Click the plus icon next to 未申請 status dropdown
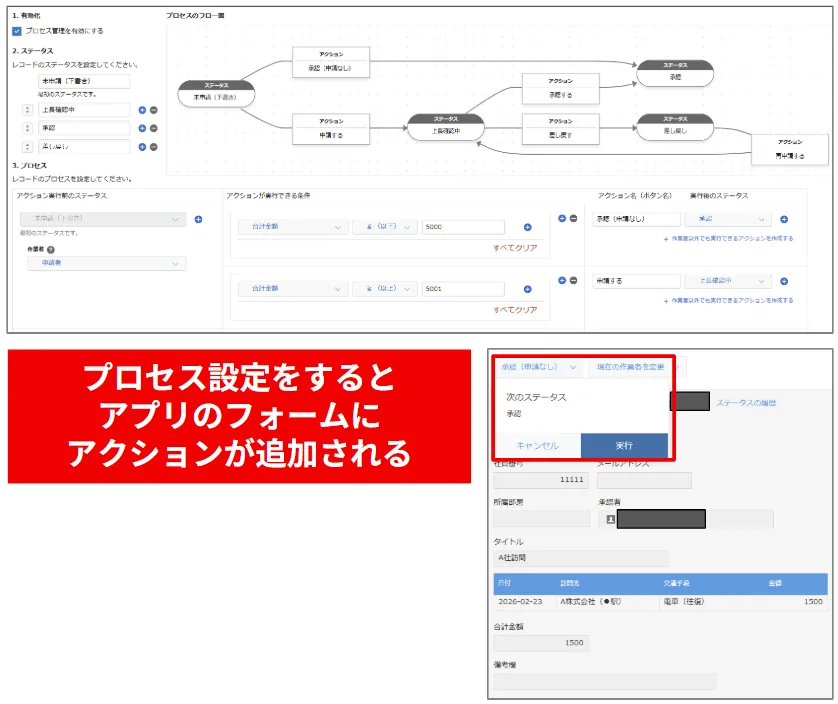The height and width of the screenshot is (704, 838). point(198,219)
